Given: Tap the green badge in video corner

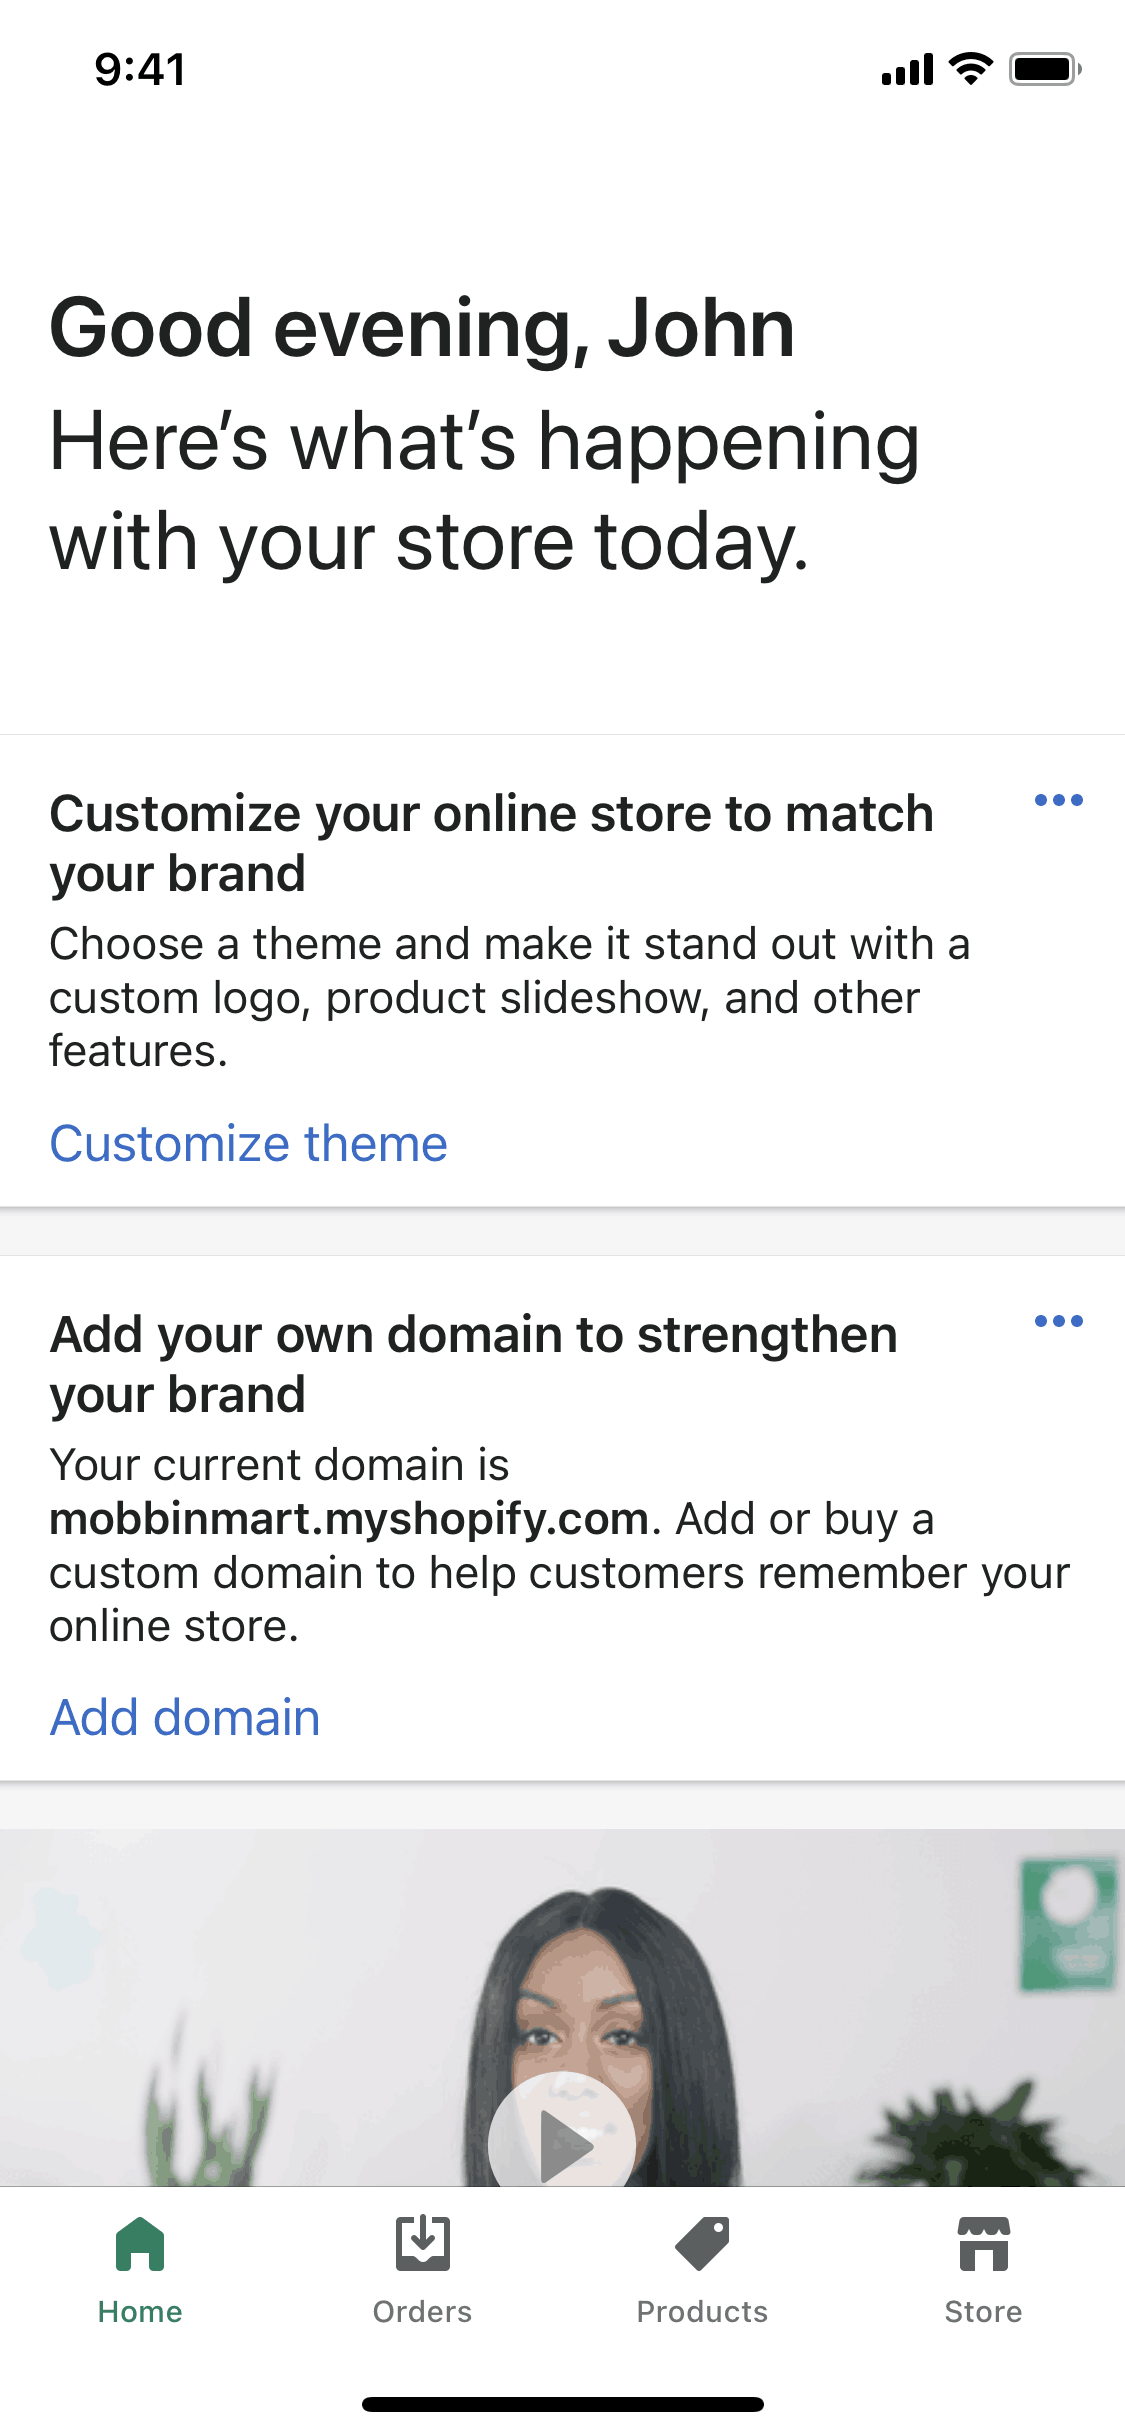Looking at the screenshot, I should coord(1068,1925).
